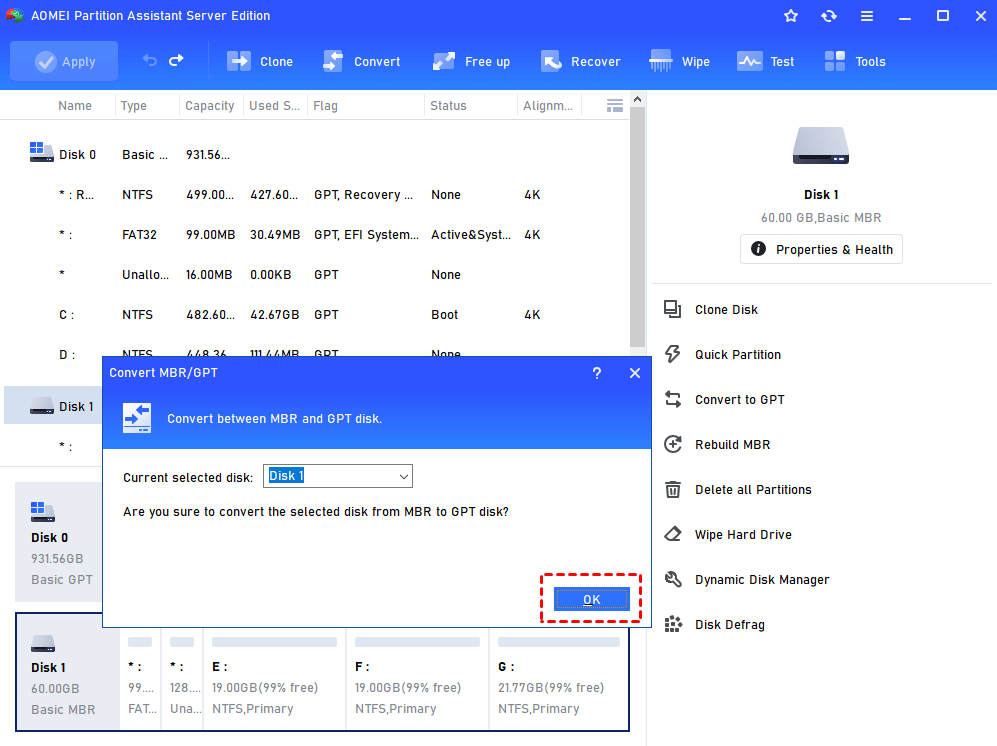997x746 pixels.
Task: Open help in Convert MBR/GPT dialog
Action: pyautogui.click(x=596, y=373)
